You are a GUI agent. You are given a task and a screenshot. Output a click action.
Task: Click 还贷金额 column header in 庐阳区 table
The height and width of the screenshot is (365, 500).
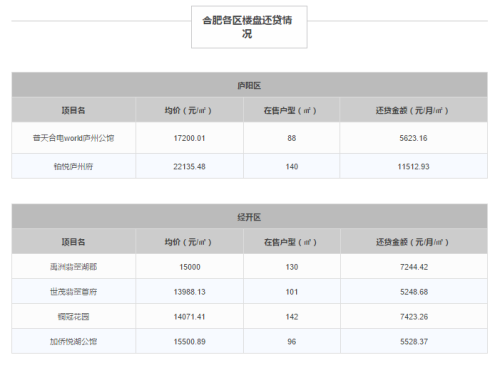pyautogui.click(x=413, y=110)
